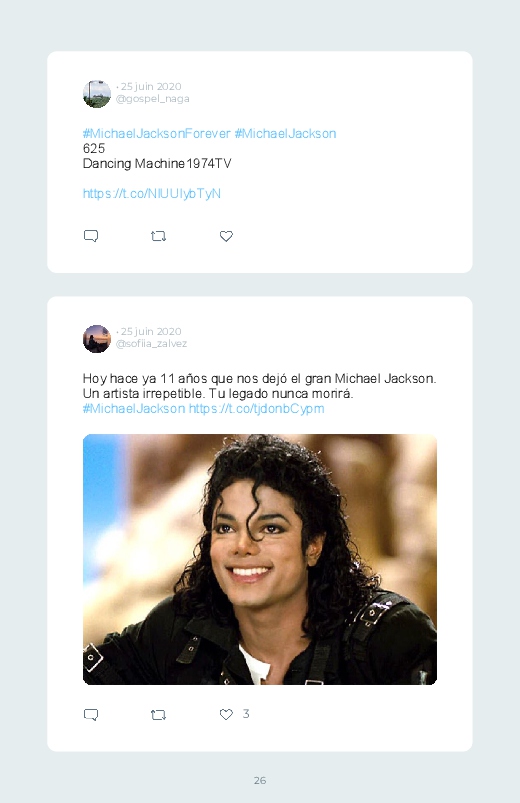Screen dimensions: 520x803
Task: Click the reply icon on sofiia_zalvez tweet
Action: [91, 714]
